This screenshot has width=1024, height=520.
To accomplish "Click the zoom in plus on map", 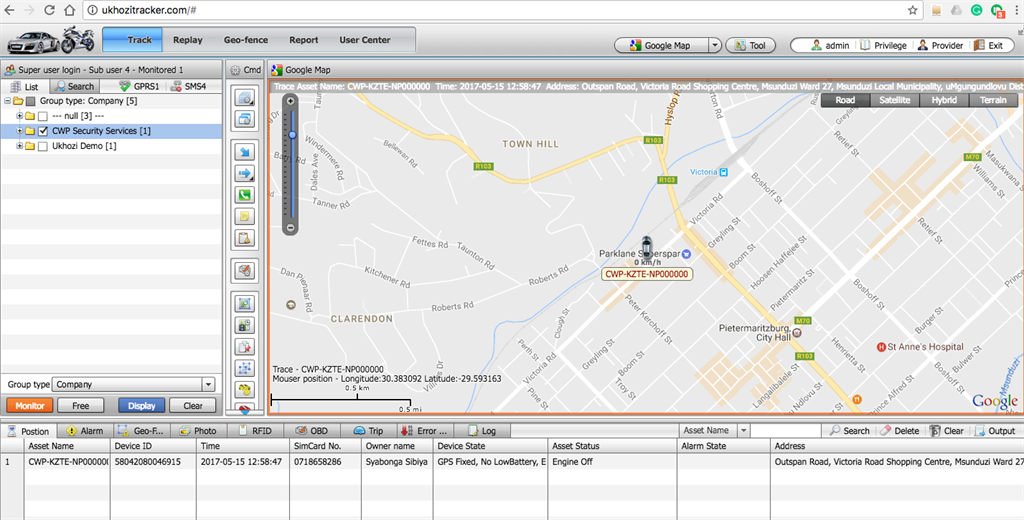I will 291,101.
